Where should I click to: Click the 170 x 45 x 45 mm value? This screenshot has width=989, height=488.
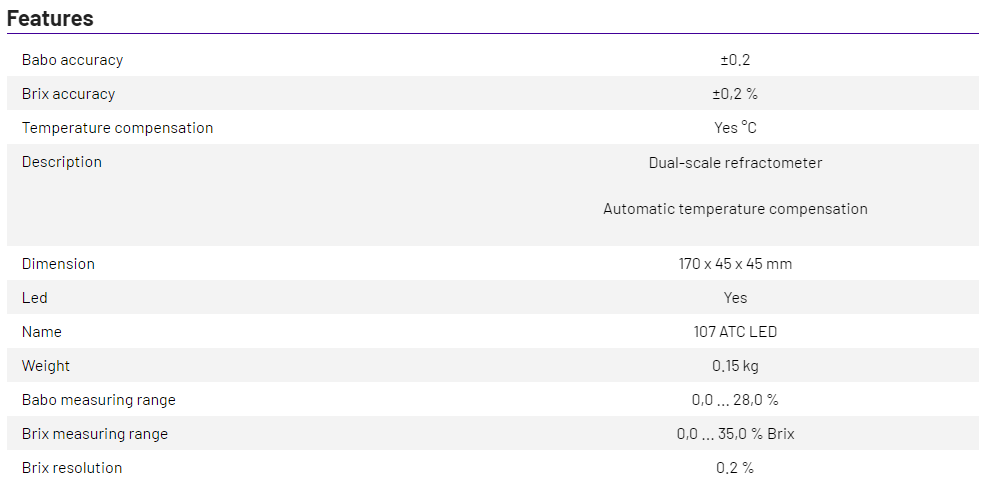[x=735, y=264]
